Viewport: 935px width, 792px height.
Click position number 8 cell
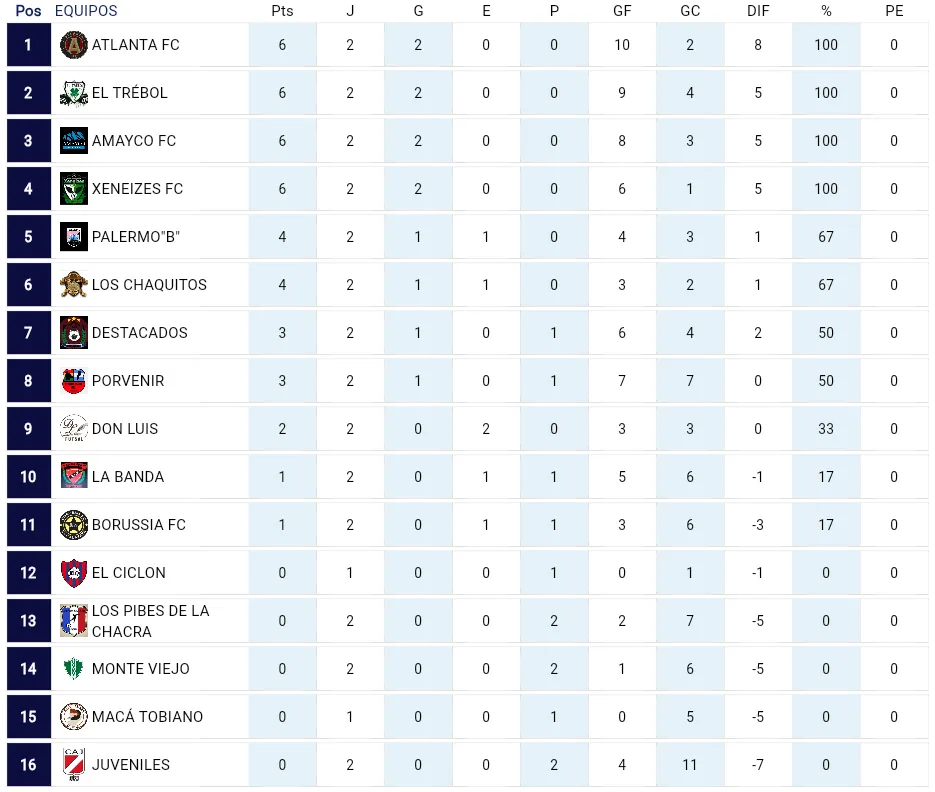28,381
